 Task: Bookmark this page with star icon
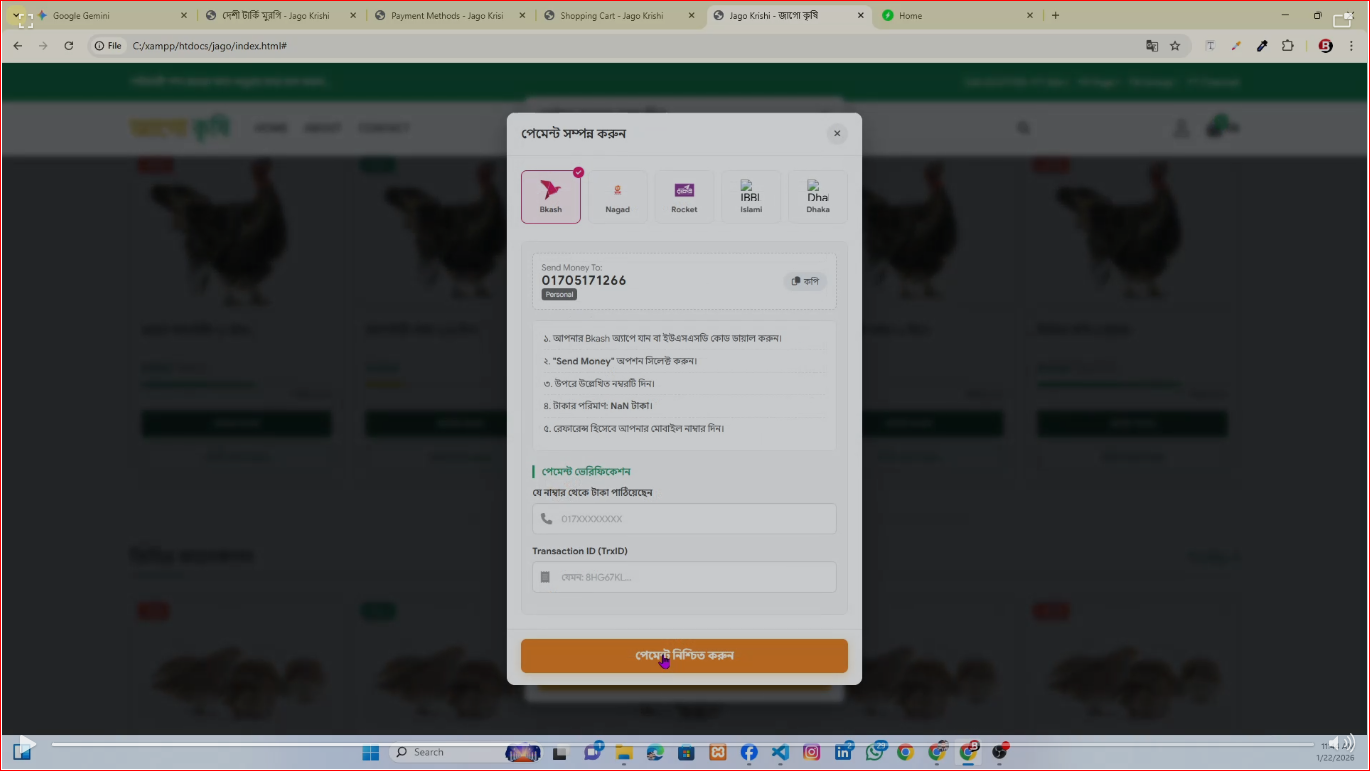click(1175, 46)
